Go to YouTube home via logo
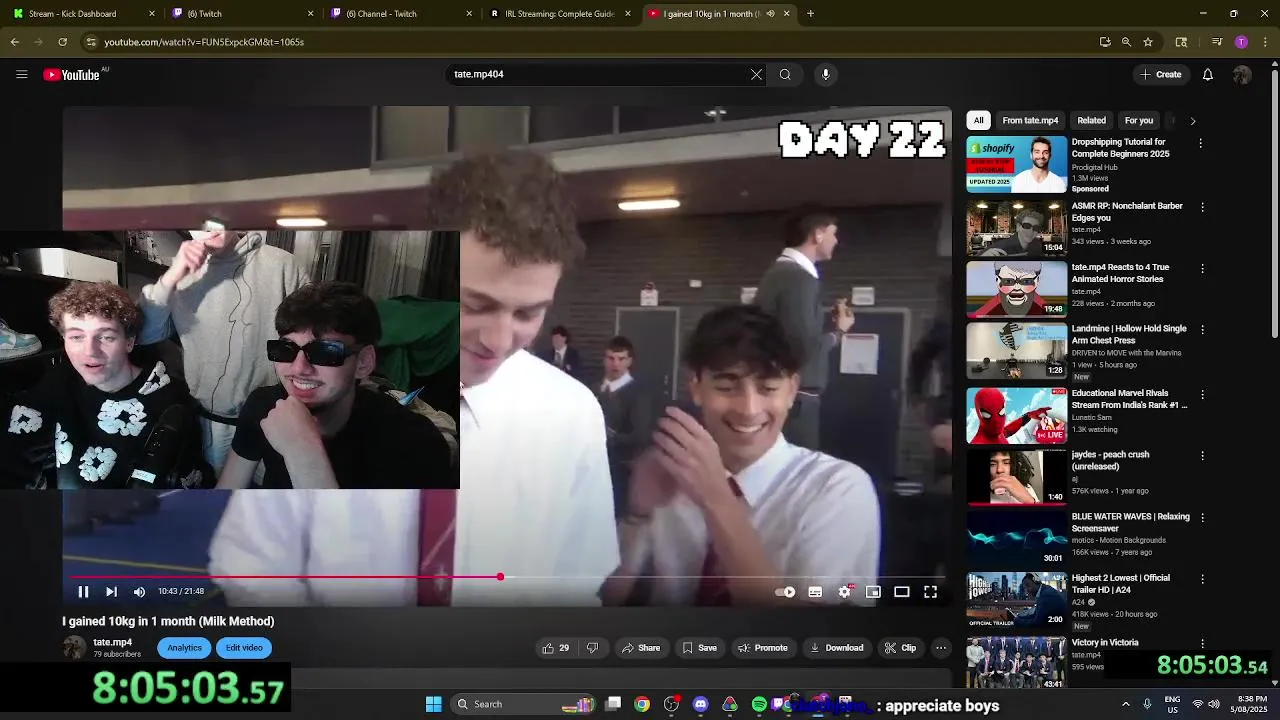The image size is (1280, 720). point(72,75)
